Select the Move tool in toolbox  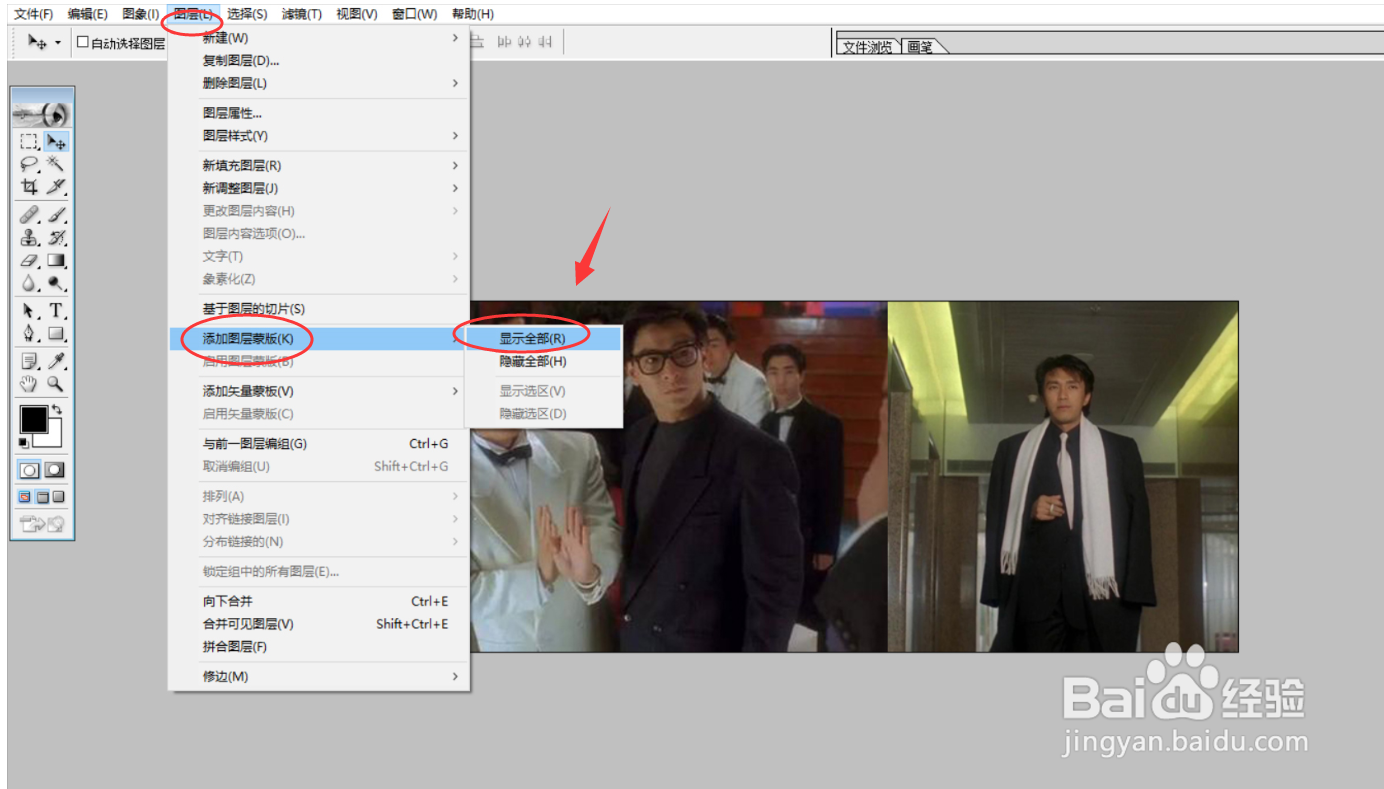click(x=56, y=142)
